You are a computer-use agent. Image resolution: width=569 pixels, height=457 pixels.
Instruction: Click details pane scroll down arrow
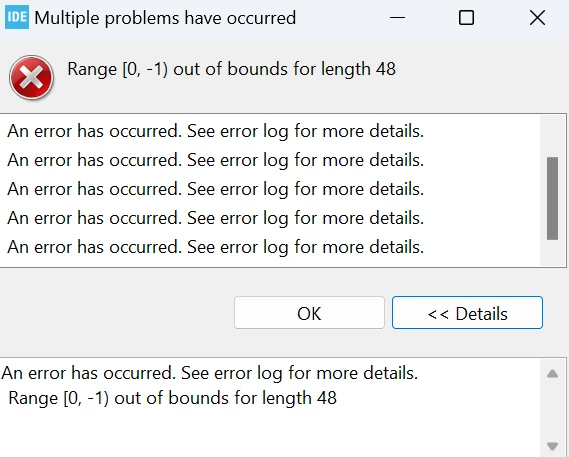click(552, 446)
